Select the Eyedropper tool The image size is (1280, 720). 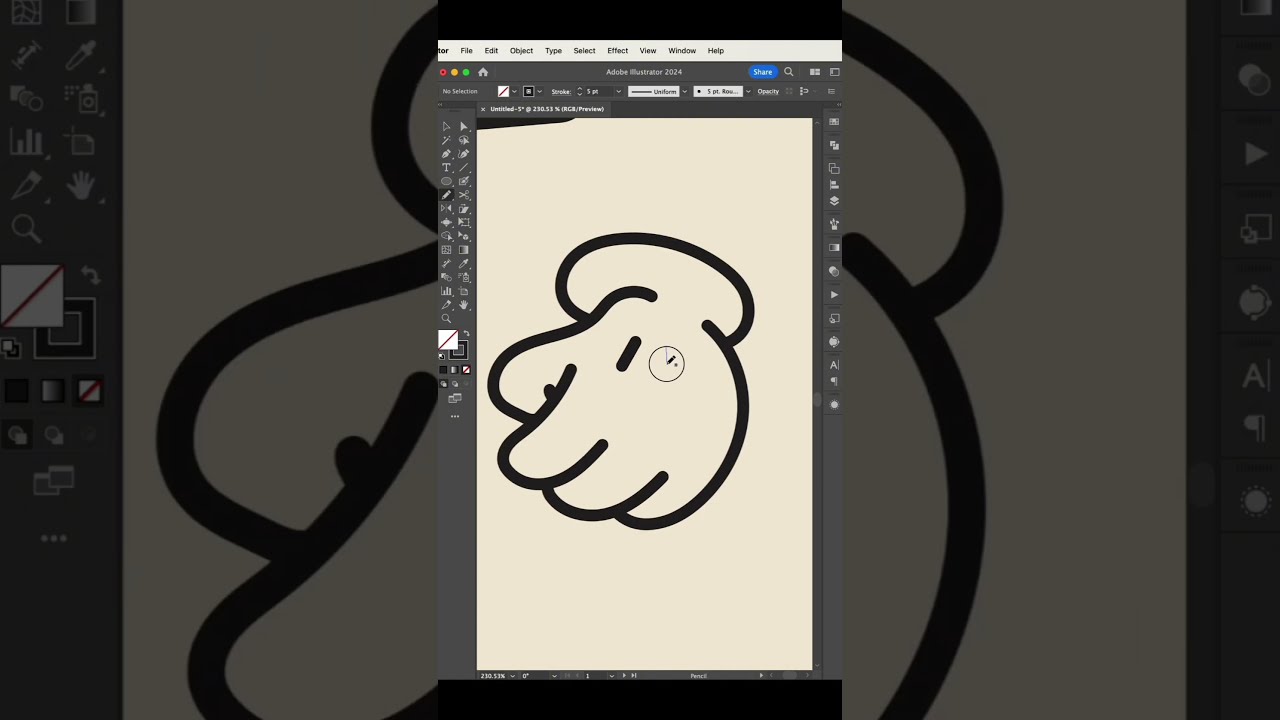pyautogui.click(x=464, y=264)
